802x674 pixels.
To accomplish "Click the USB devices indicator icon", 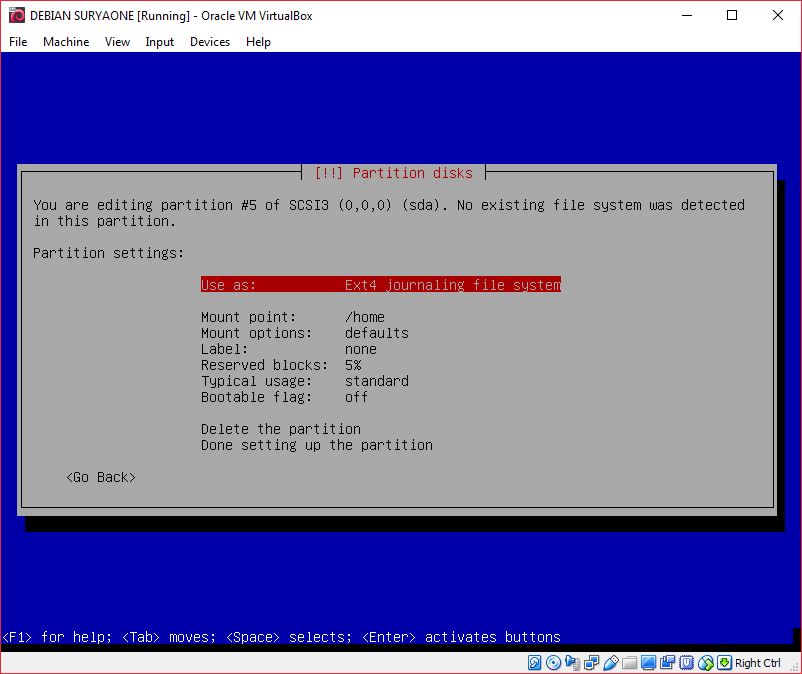I will point(611,663).
